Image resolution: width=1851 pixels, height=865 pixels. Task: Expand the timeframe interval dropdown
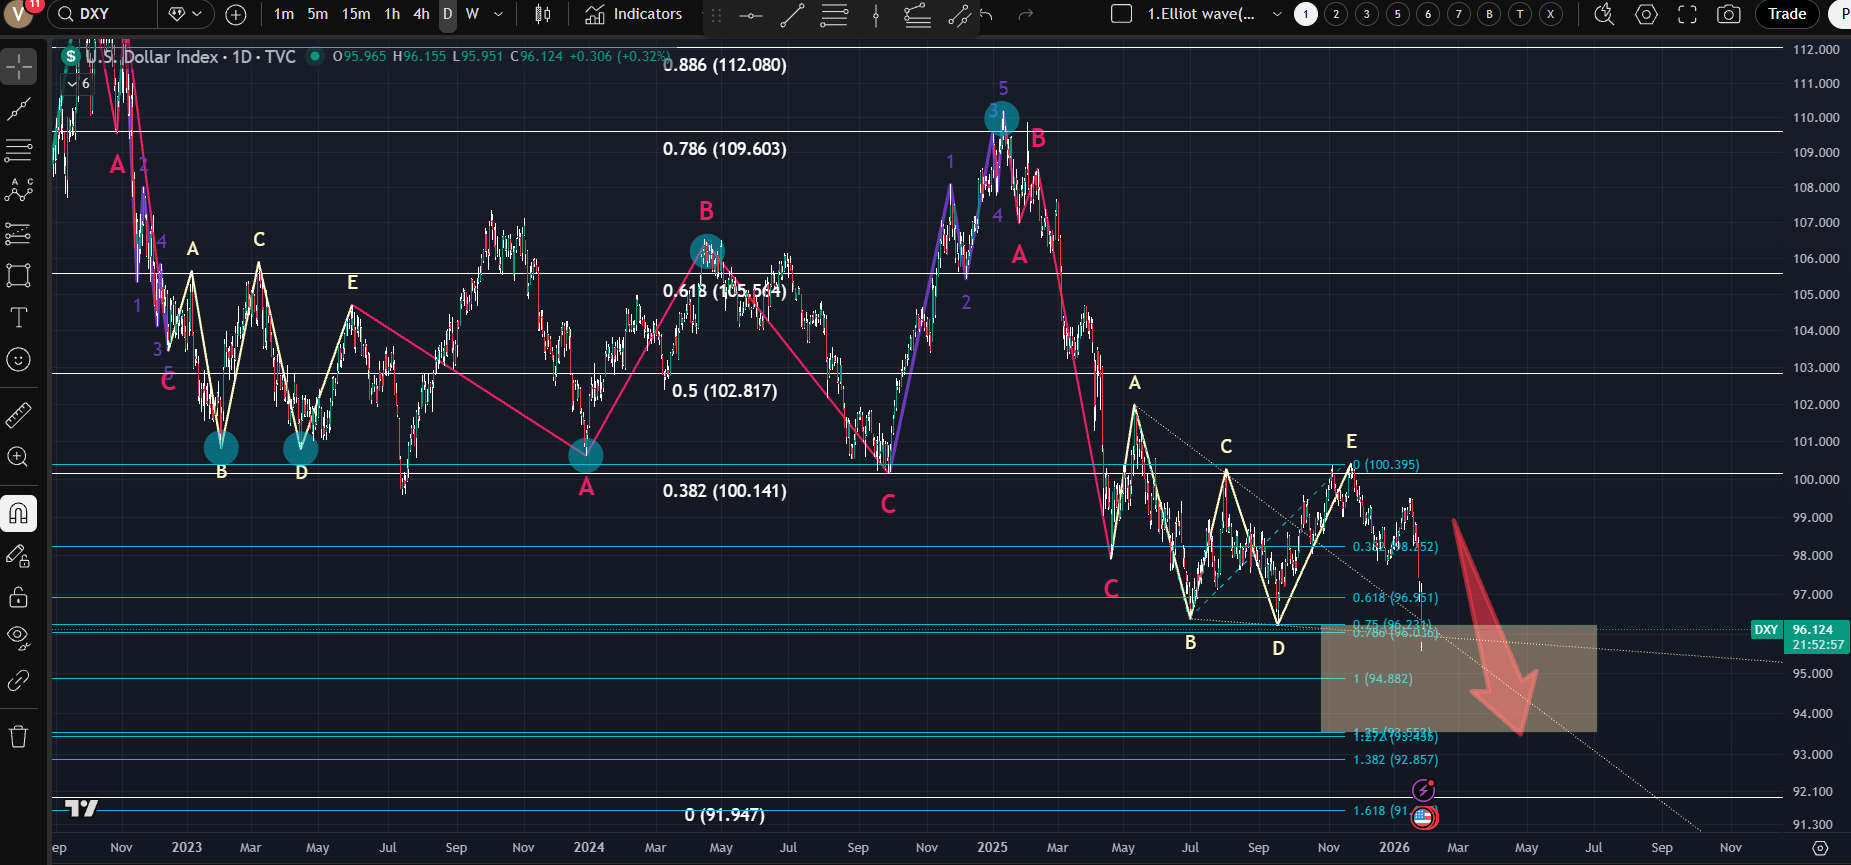coord(498,14)
